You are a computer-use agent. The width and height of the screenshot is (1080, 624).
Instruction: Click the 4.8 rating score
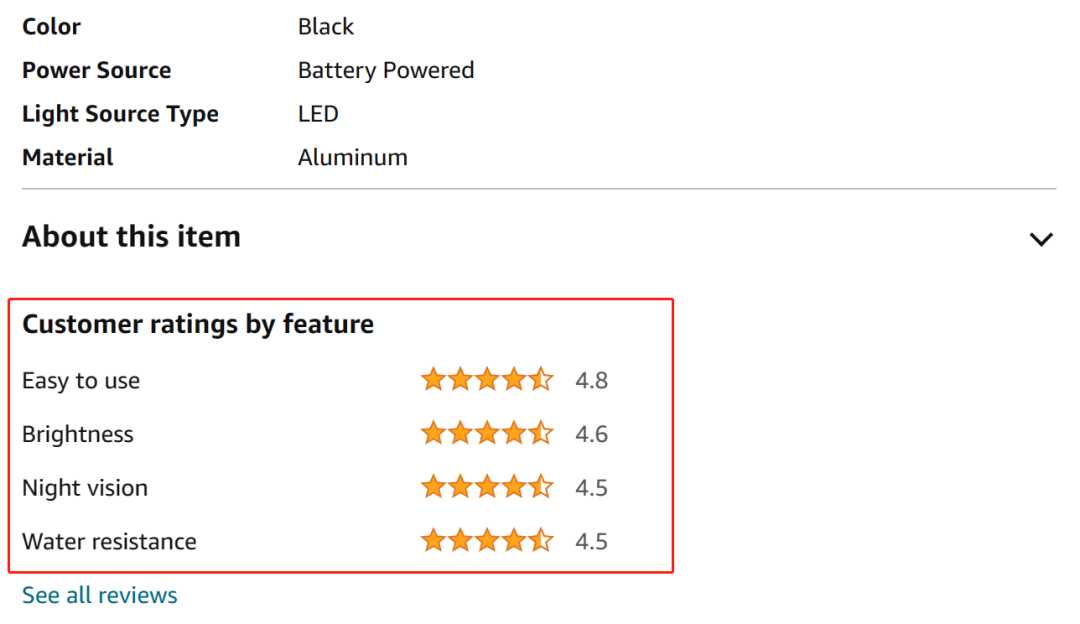592,380
